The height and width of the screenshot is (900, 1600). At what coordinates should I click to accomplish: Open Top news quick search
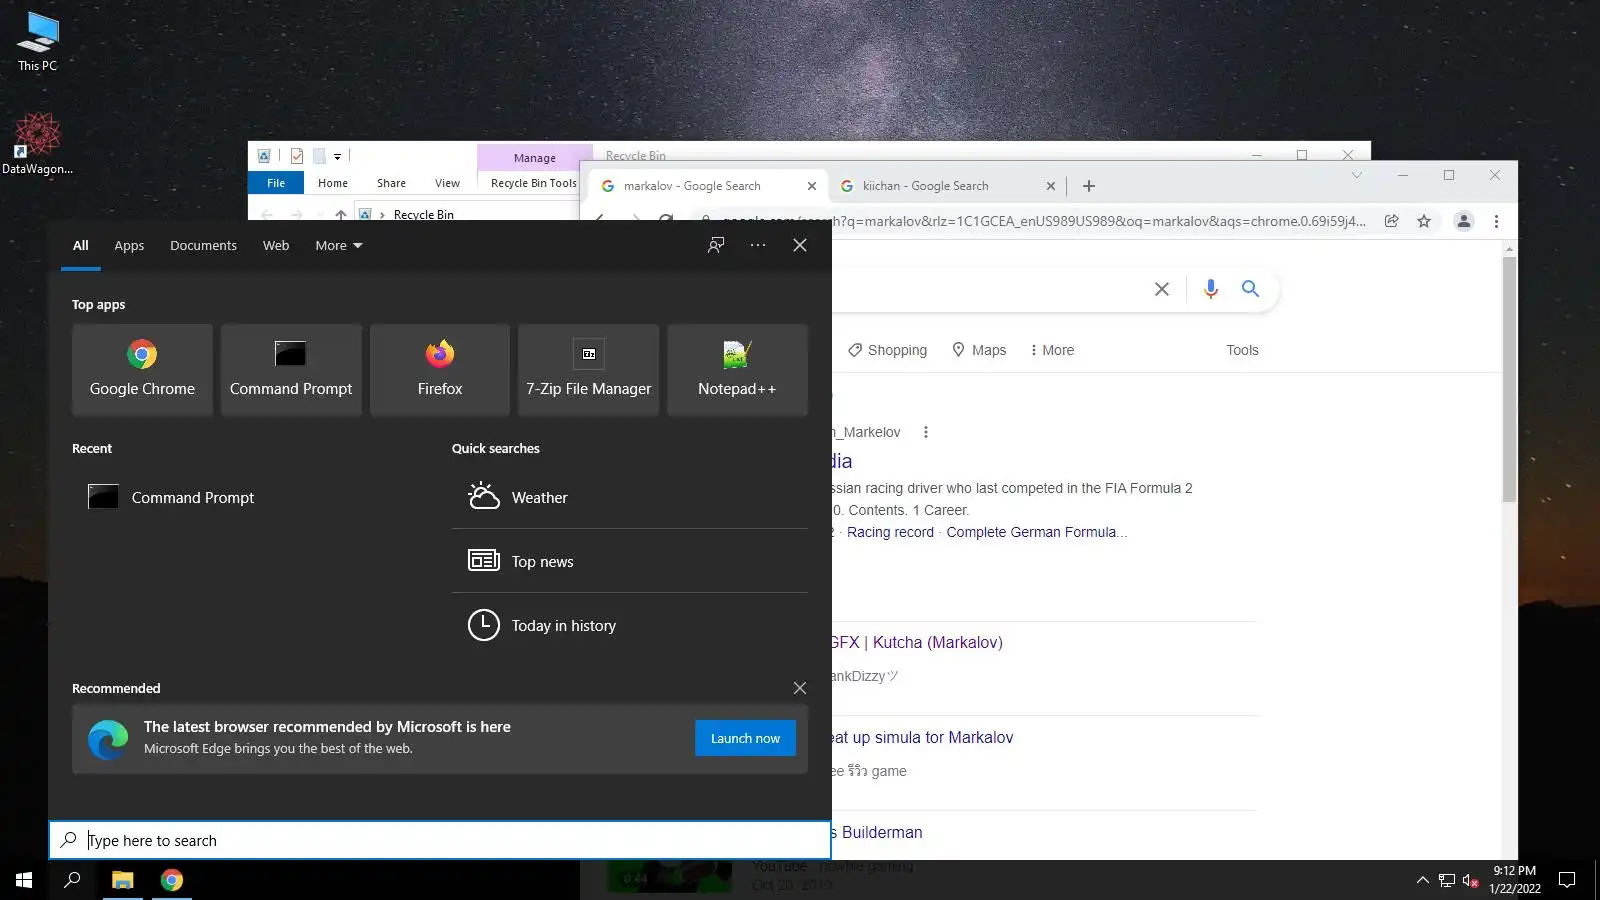[x=630, y=561]
